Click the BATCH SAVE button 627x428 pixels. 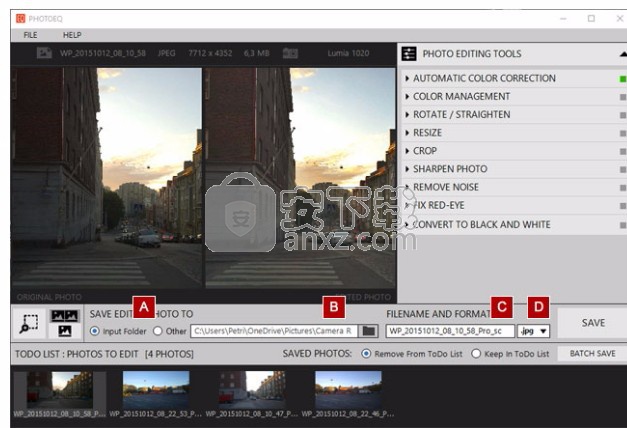click(x=592, y=354)
